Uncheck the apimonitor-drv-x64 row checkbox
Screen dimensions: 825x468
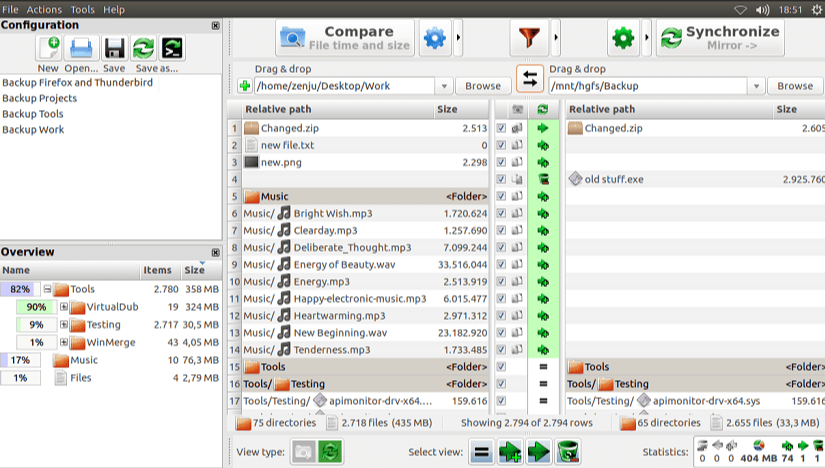501,401
